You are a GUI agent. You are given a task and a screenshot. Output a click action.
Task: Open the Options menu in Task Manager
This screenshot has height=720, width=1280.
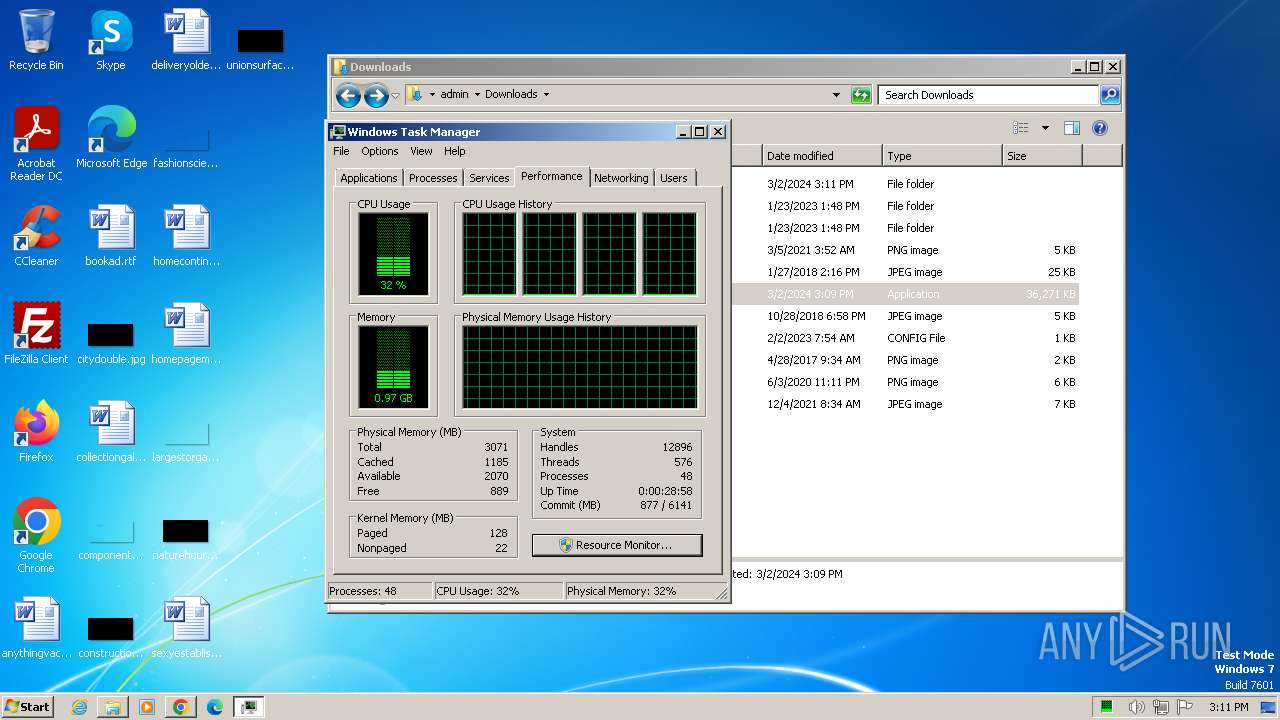[380, 151]
